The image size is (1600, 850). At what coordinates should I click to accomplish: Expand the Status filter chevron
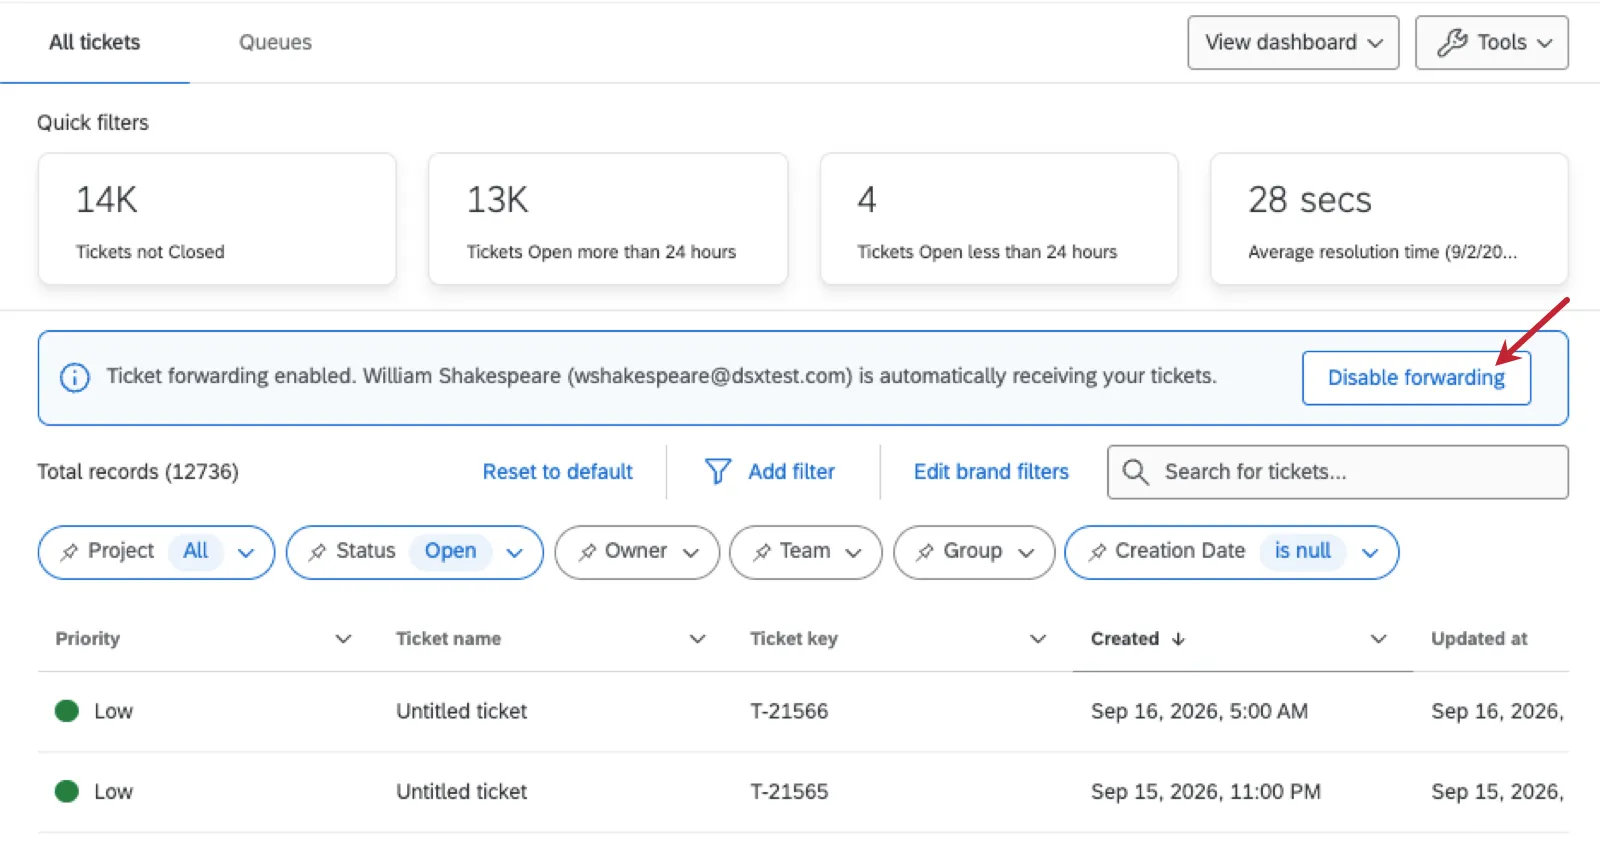click(x=515, y=553)
